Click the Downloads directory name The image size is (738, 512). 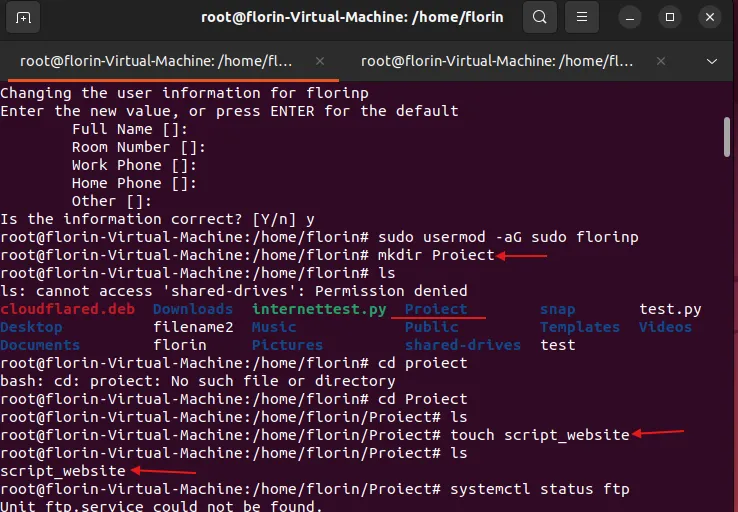tap(193, 309)
